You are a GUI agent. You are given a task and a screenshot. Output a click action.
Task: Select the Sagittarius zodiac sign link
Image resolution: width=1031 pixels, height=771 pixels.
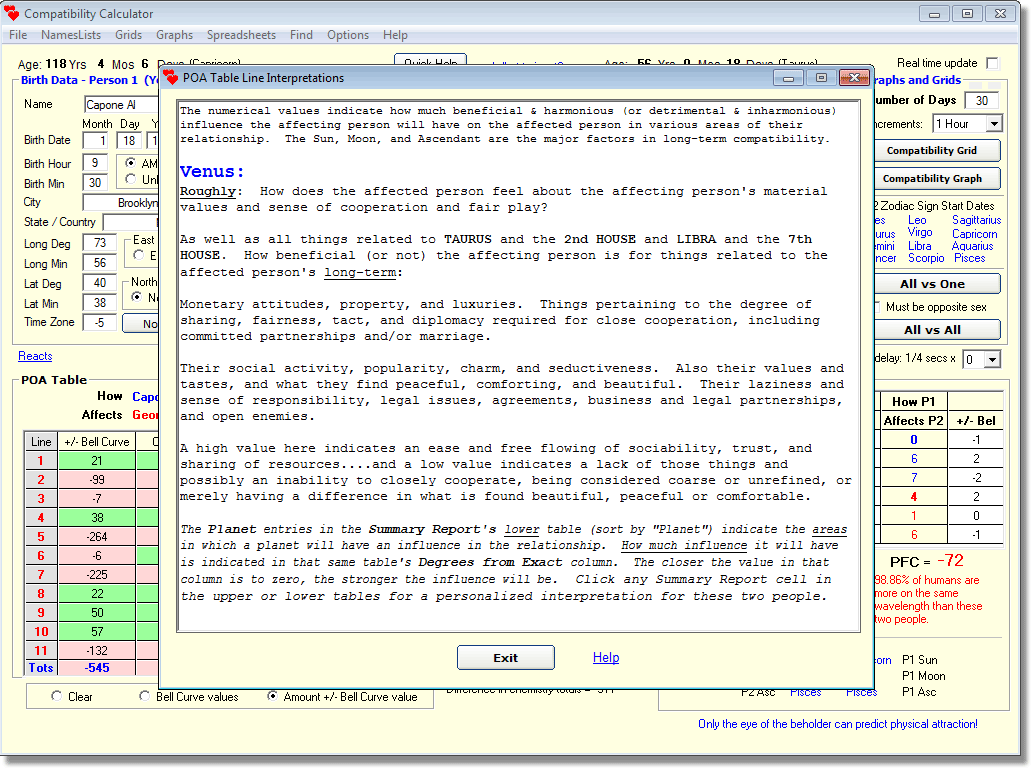coord(976,220)
